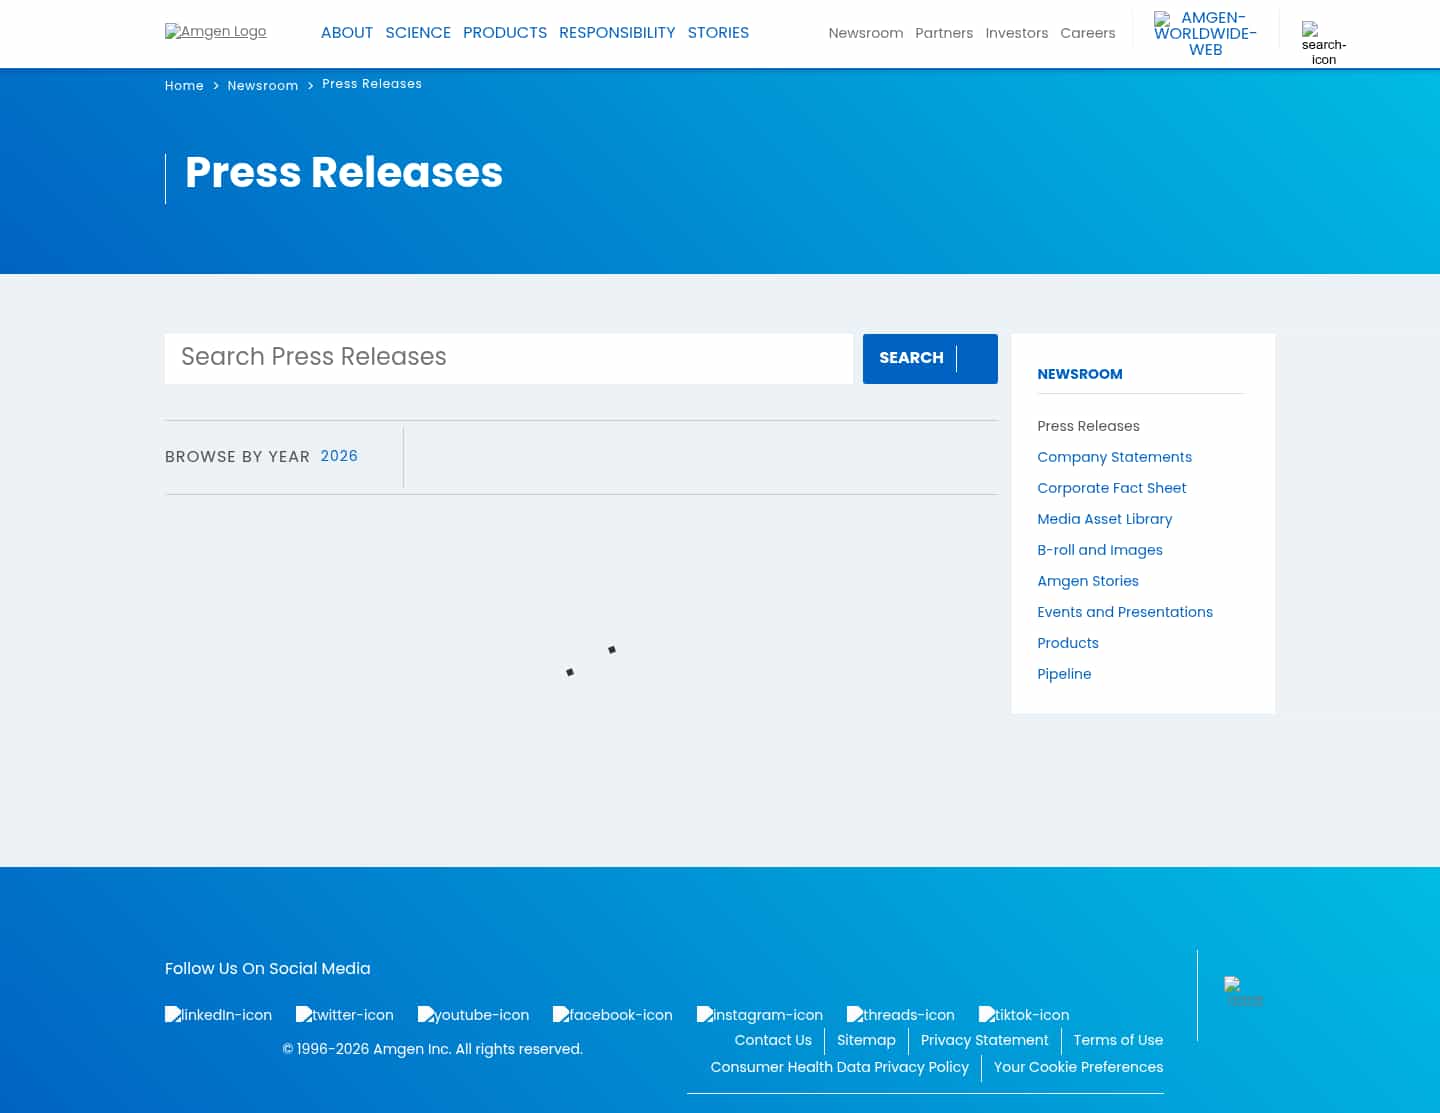The width and height of the screenshot is (1440, 1113).
Task: Select the Instagram icon
Action: click(x=760, y=1015)
